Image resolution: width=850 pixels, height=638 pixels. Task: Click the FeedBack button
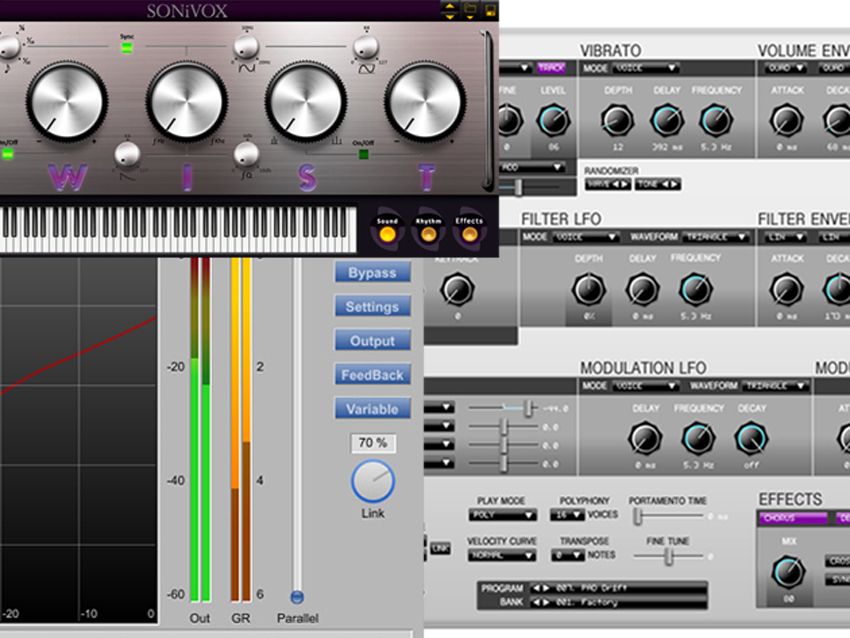(372, 375)
